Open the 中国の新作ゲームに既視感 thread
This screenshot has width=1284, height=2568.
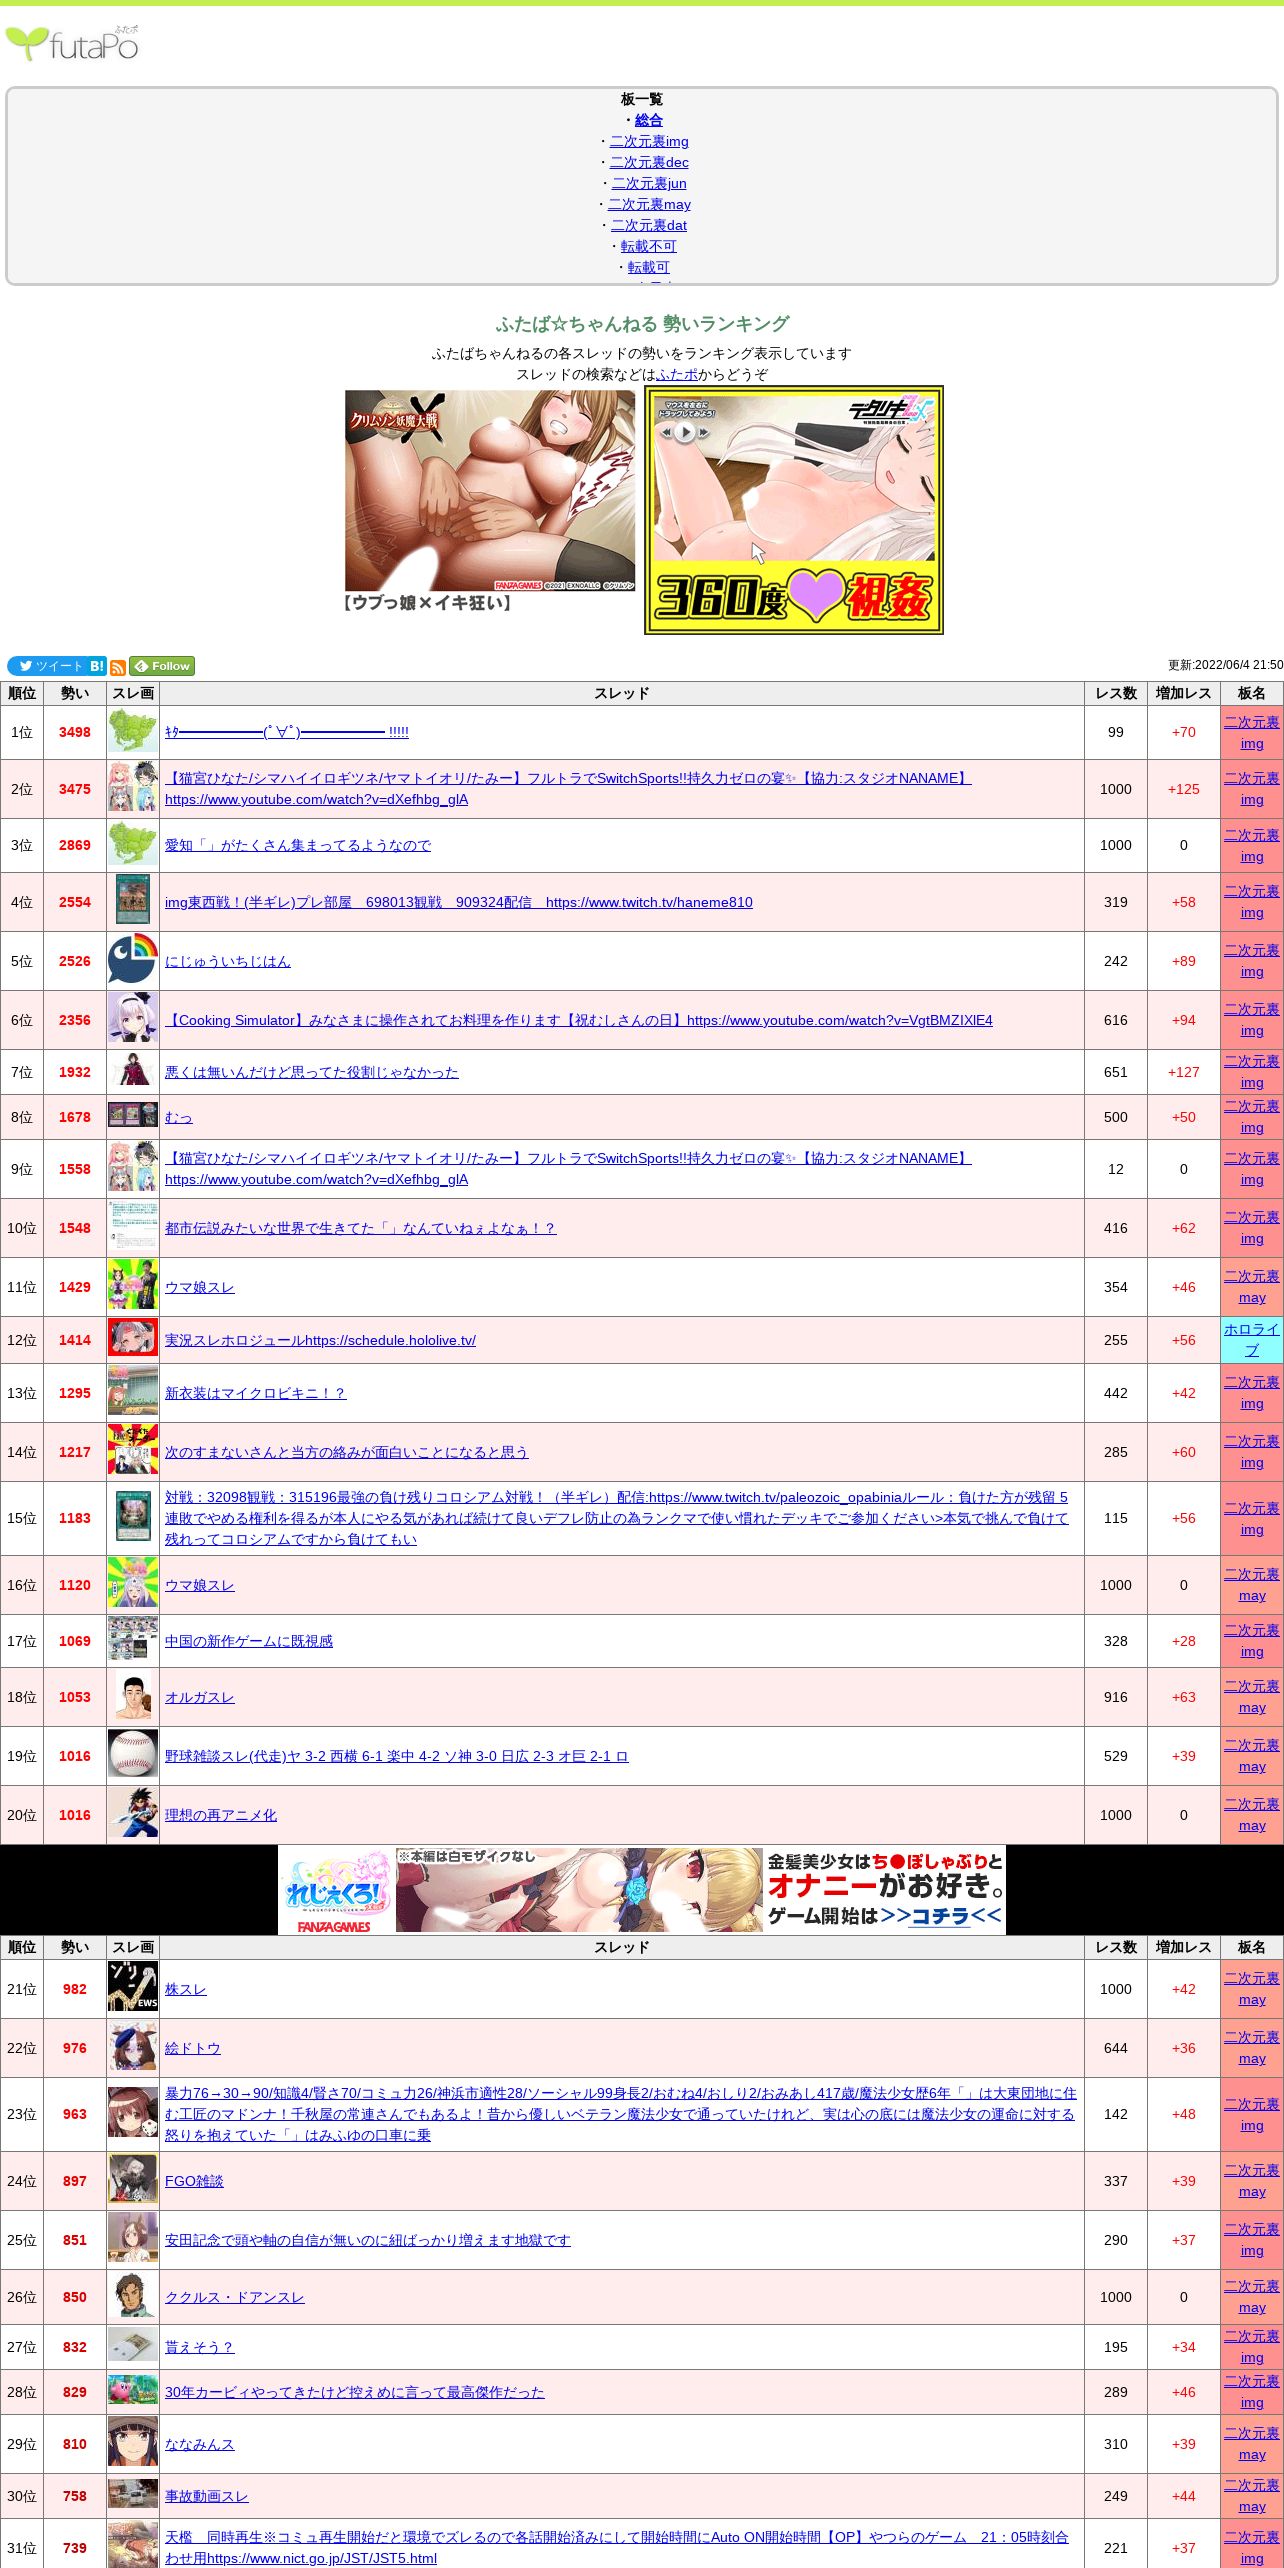point(249,1641)
